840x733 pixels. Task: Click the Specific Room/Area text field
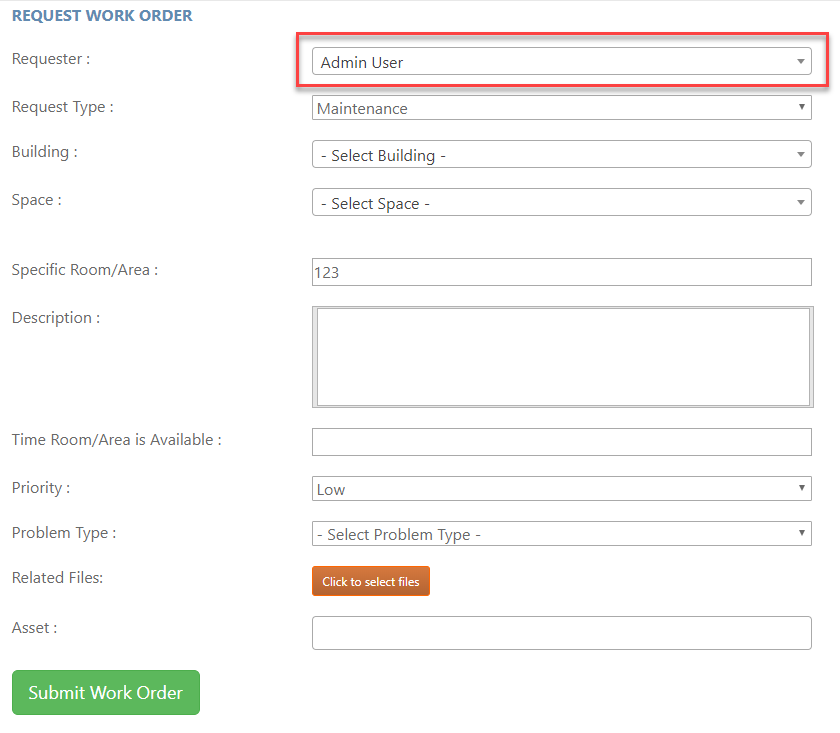560,271
